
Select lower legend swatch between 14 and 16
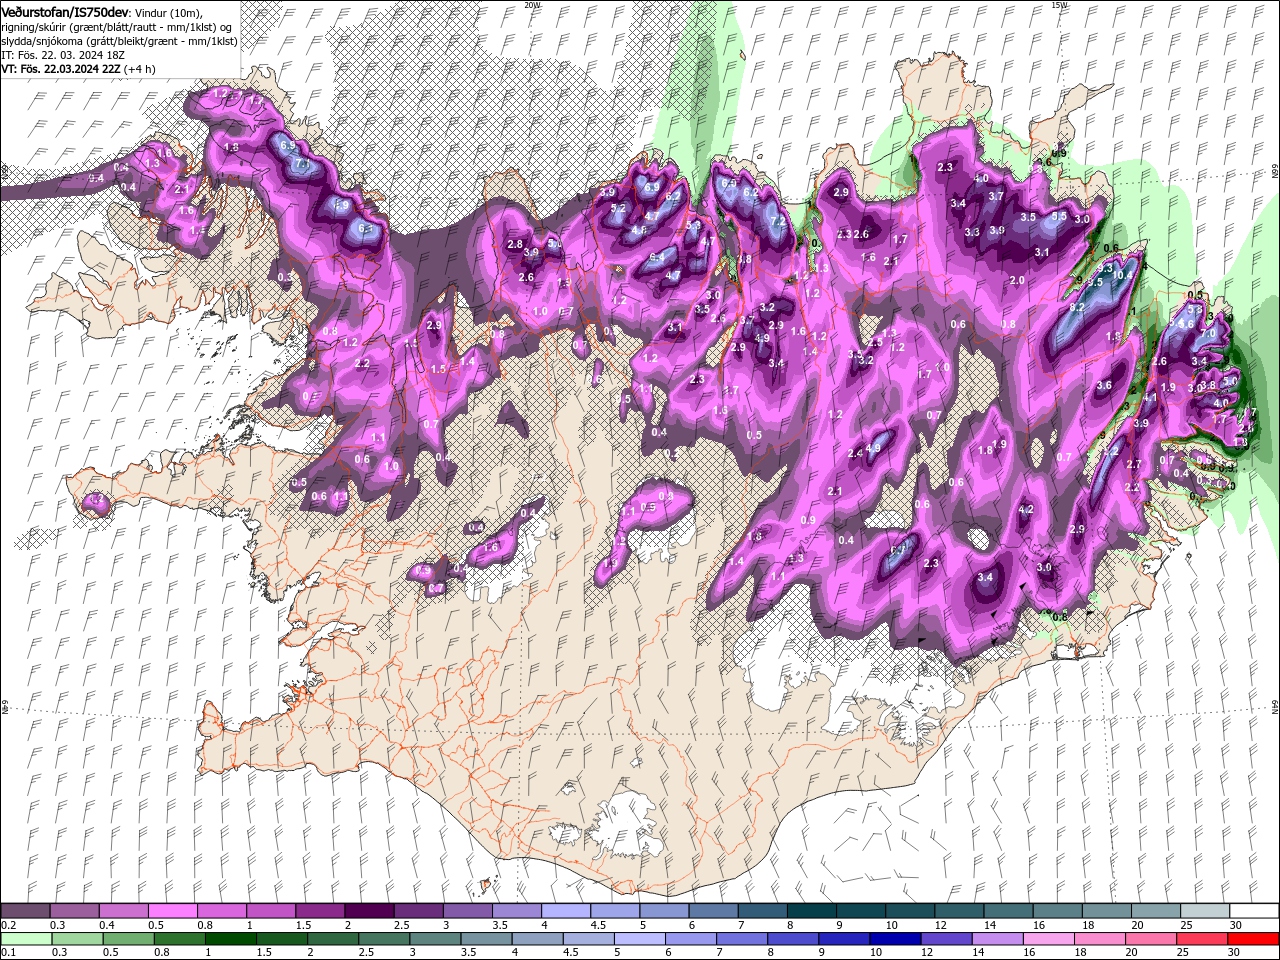click(x=996, y=939)
